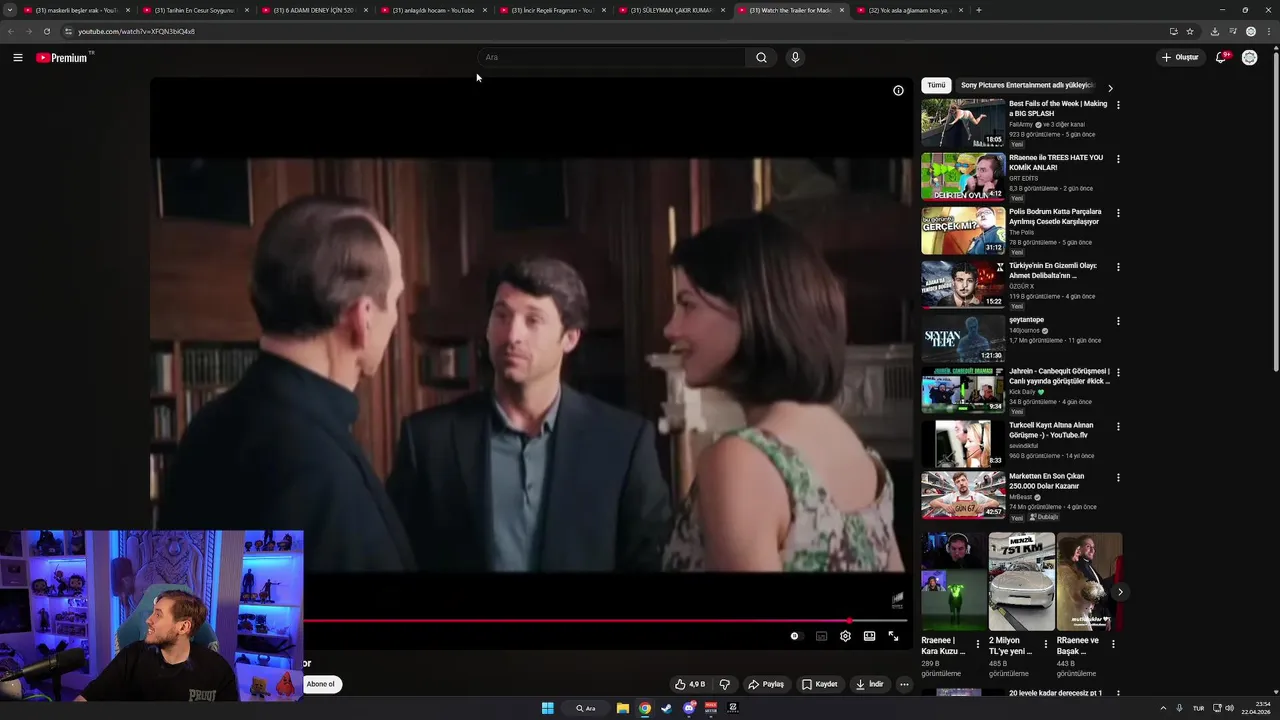Image resolution: width=1280 pixels, height=720 pixels.
Task: Start voice search with the microphone
Action: pyautogui.click(x=795, y=58)
